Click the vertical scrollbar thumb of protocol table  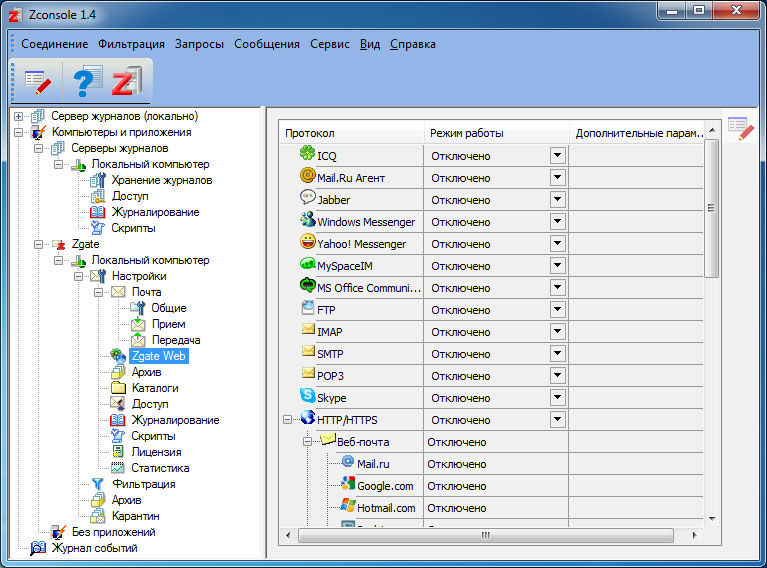(712, 208)
